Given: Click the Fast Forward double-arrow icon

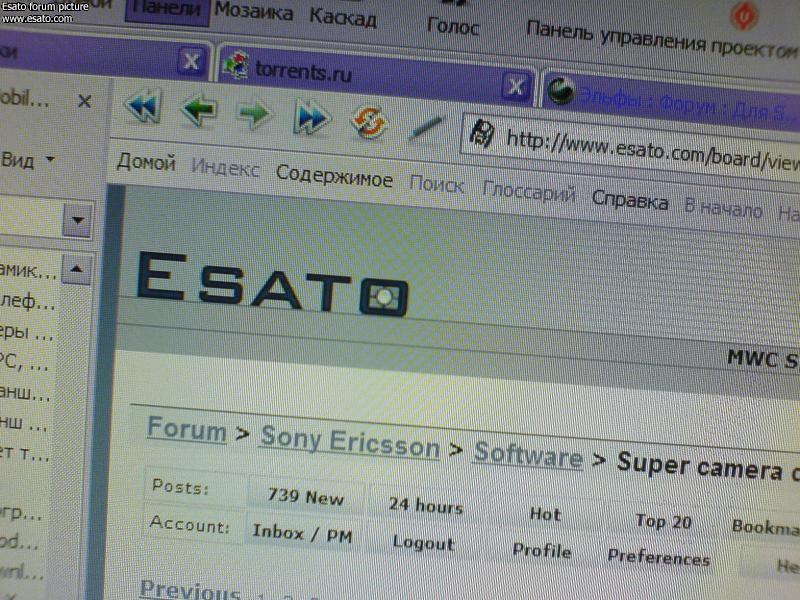Looking at the screenshot, I should point(311,117).
